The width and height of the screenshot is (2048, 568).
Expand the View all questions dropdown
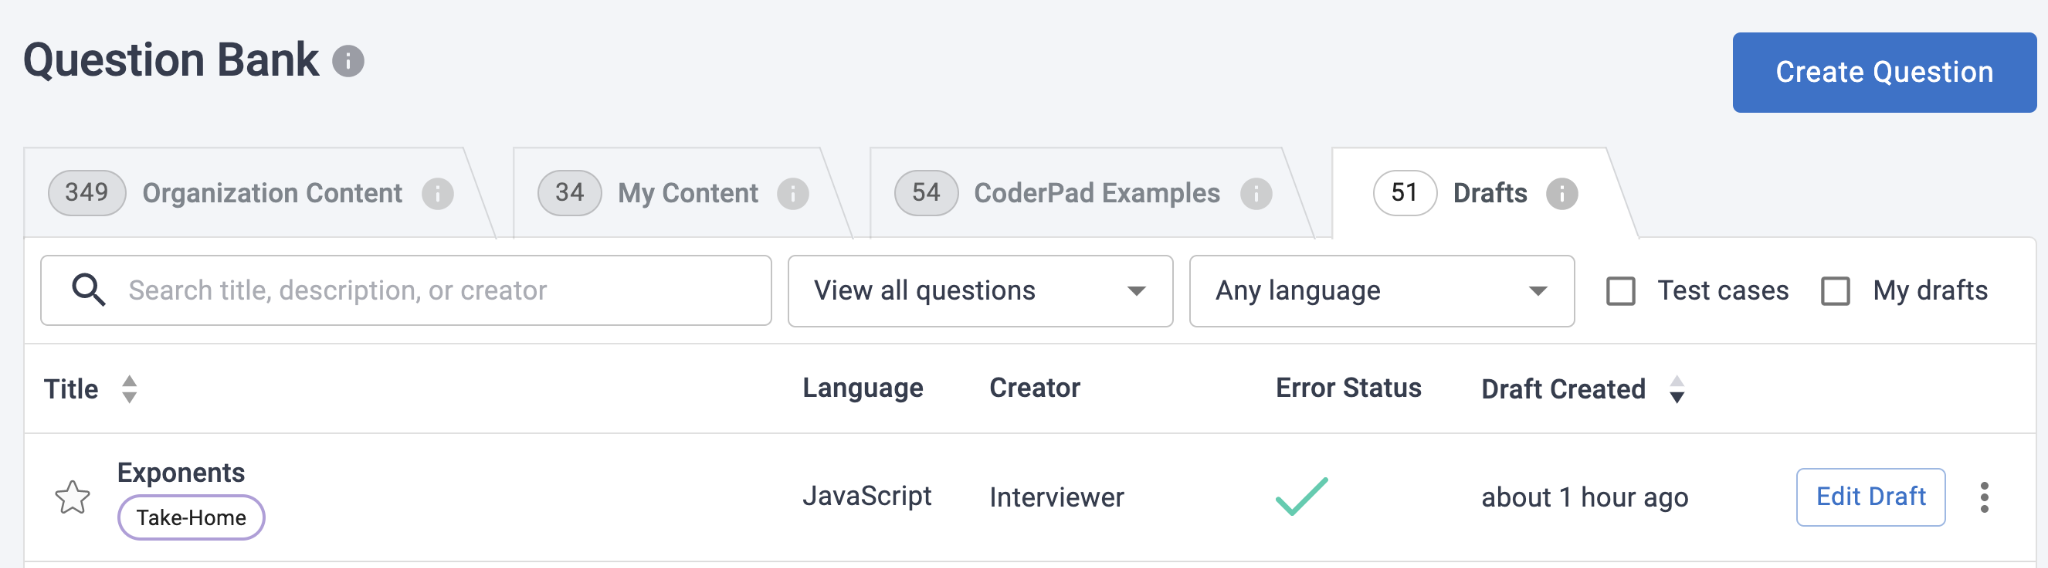(x=980, y=291)
